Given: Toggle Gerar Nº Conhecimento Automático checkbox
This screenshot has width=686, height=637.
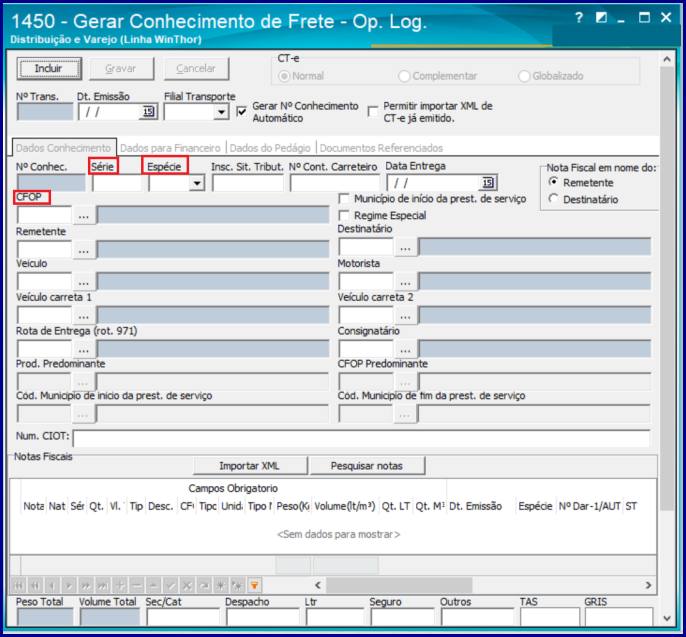Looking at the screenshot, I should [241, 112].
